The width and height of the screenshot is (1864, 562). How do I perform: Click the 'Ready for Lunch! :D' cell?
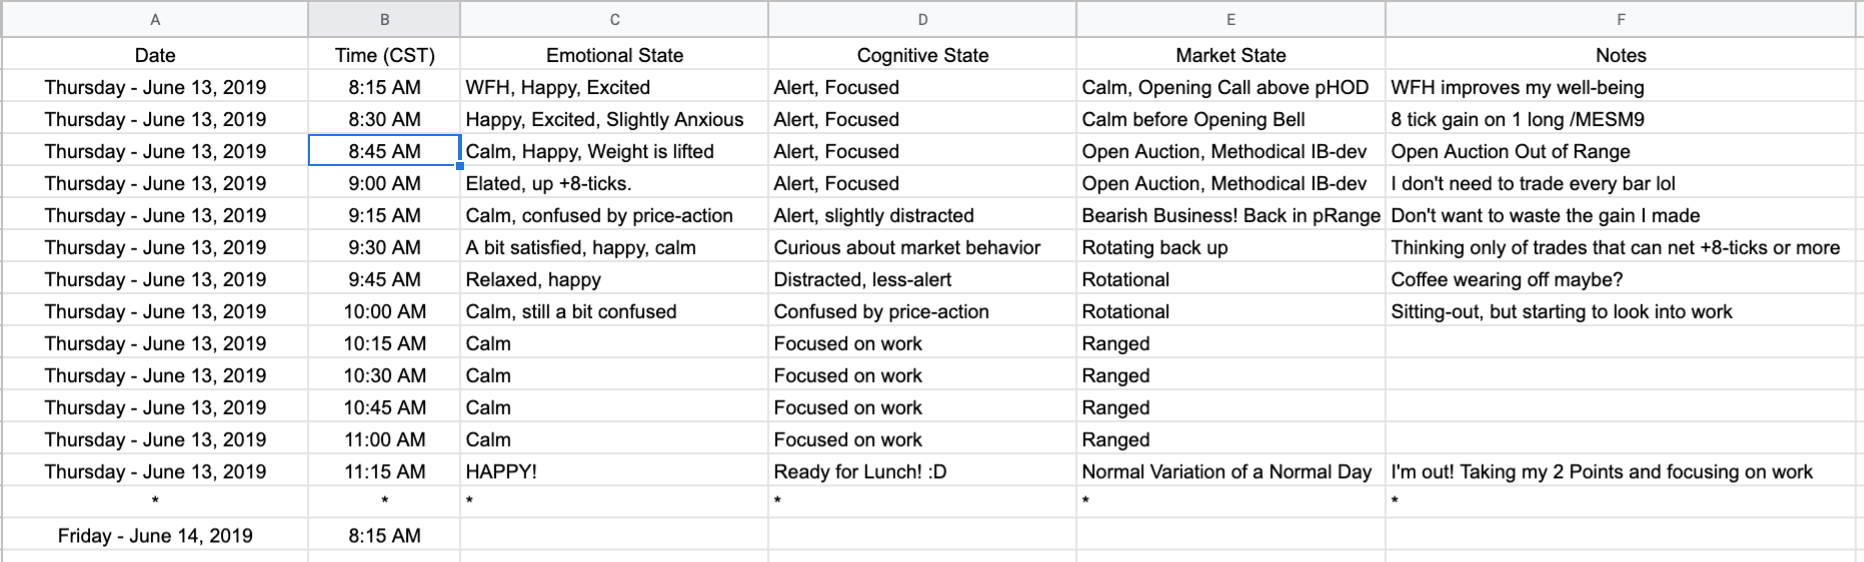[x=923, y=471]
